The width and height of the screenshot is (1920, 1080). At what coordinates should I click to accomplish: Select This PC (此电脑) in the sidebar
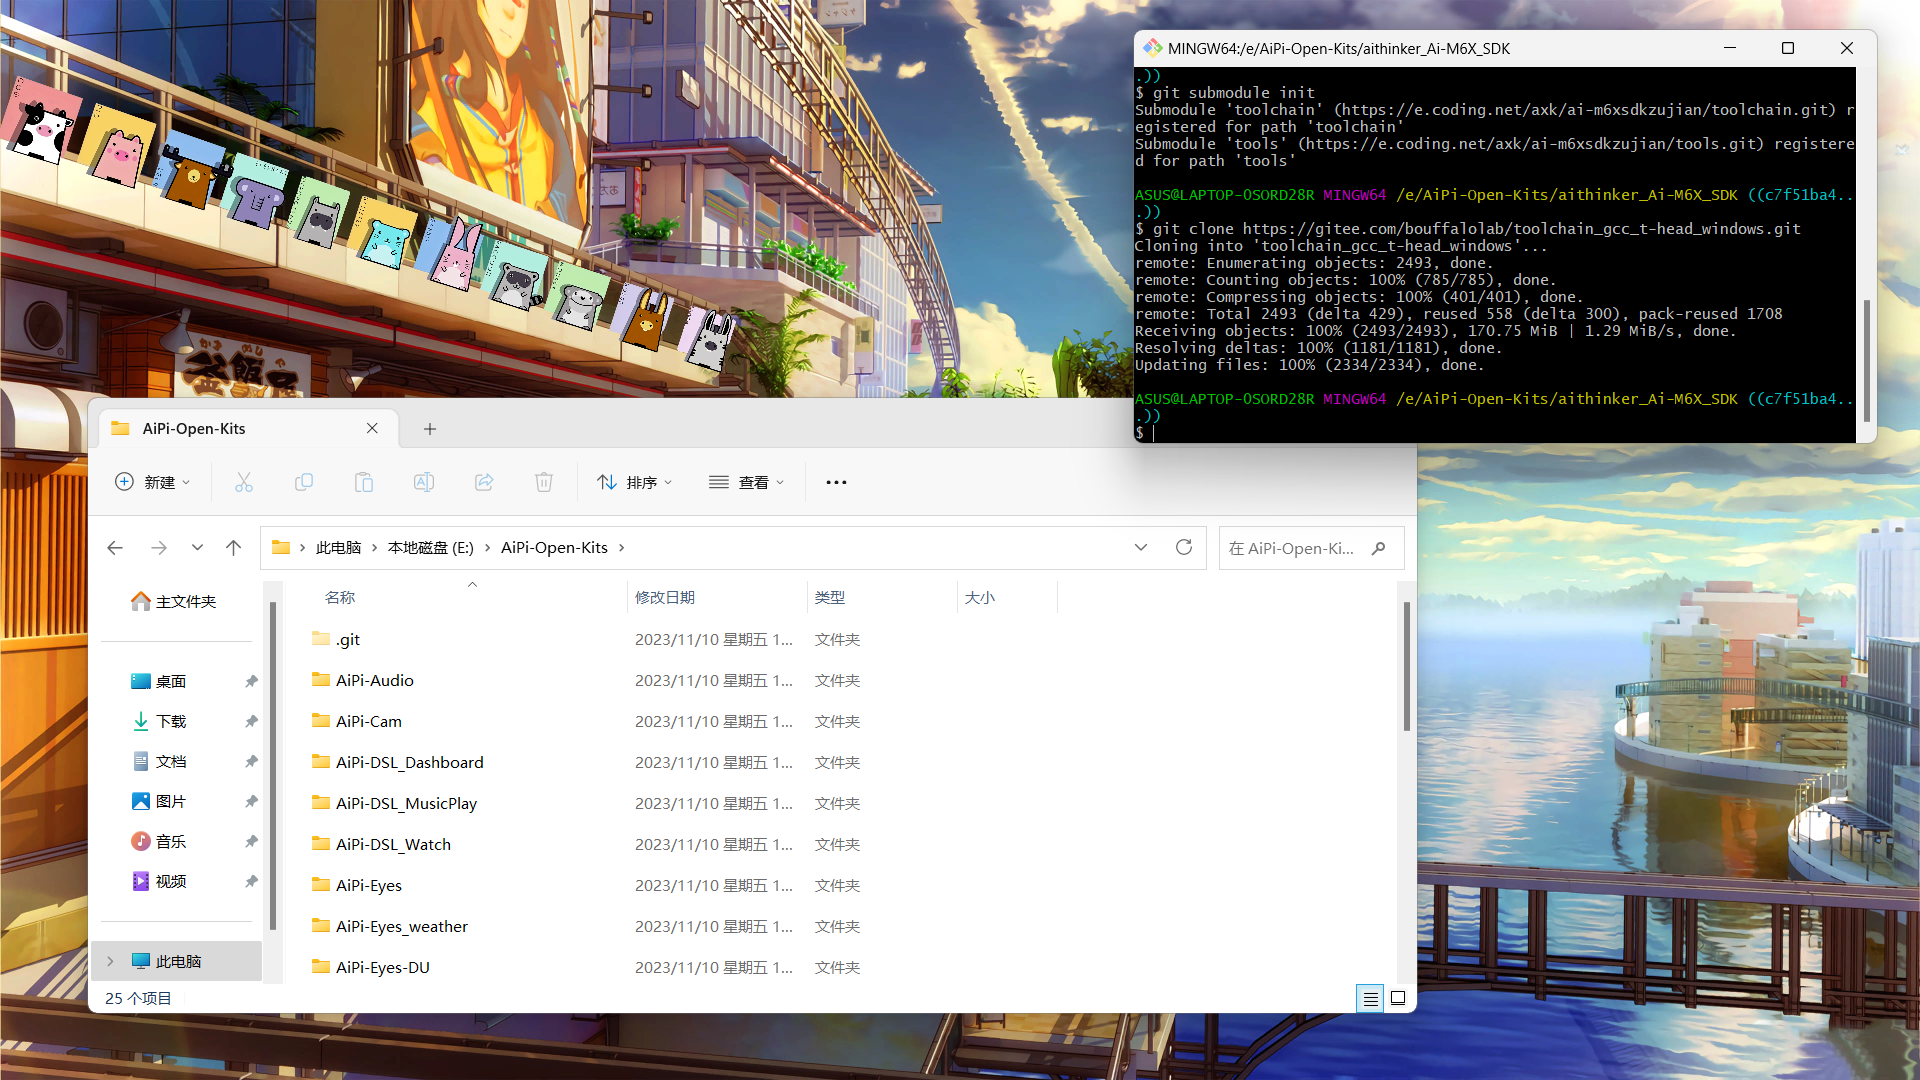coord(177,961)
